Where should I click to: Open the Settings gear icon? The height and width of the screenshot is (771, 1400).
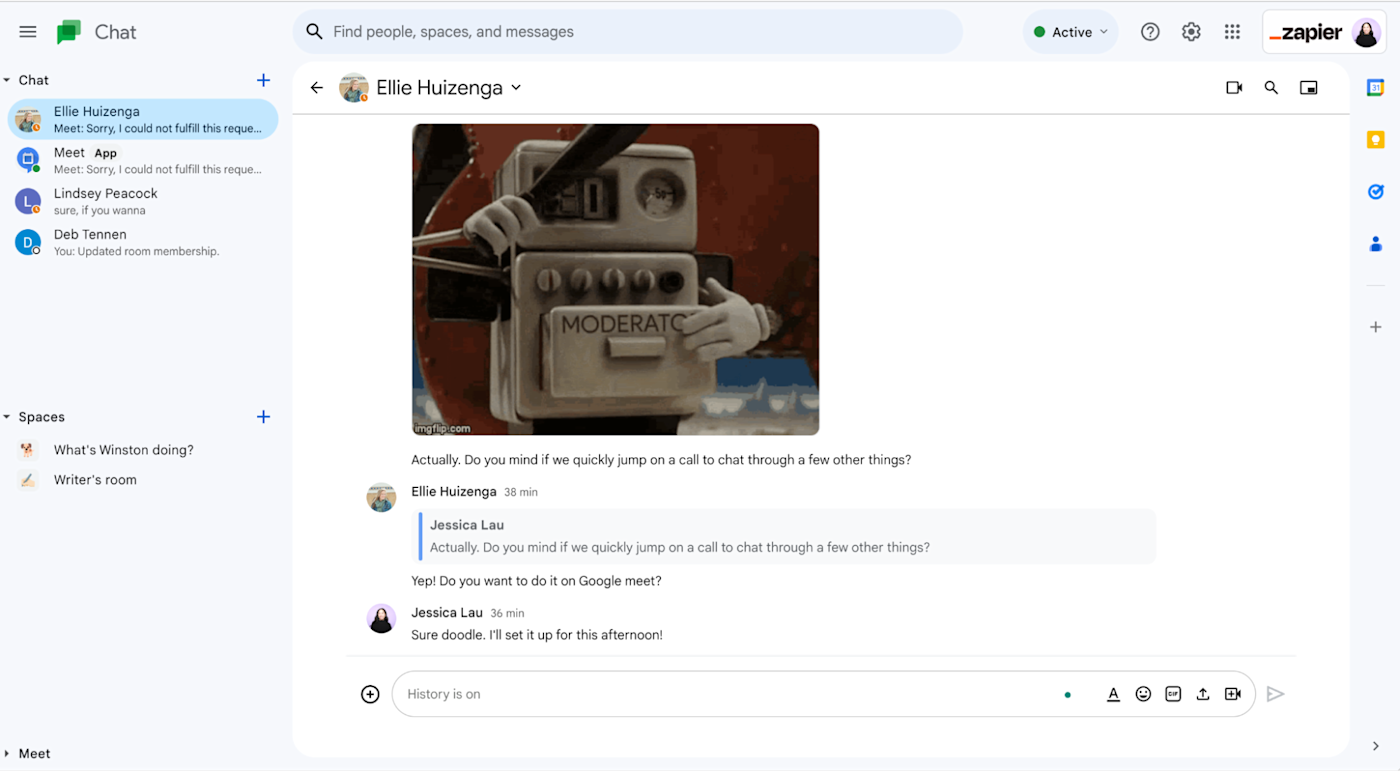(1191, 32)
